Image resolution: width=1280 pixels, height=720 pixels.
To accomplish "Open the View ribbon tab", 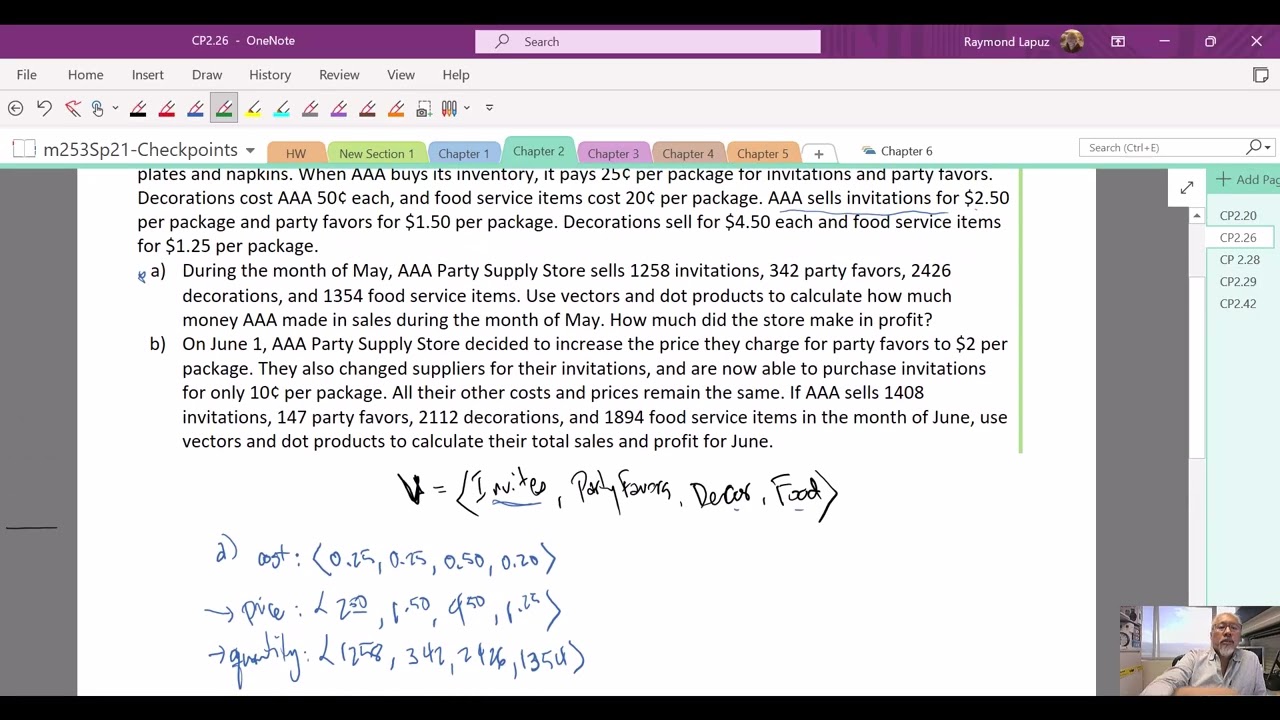I will coord(401,75).
